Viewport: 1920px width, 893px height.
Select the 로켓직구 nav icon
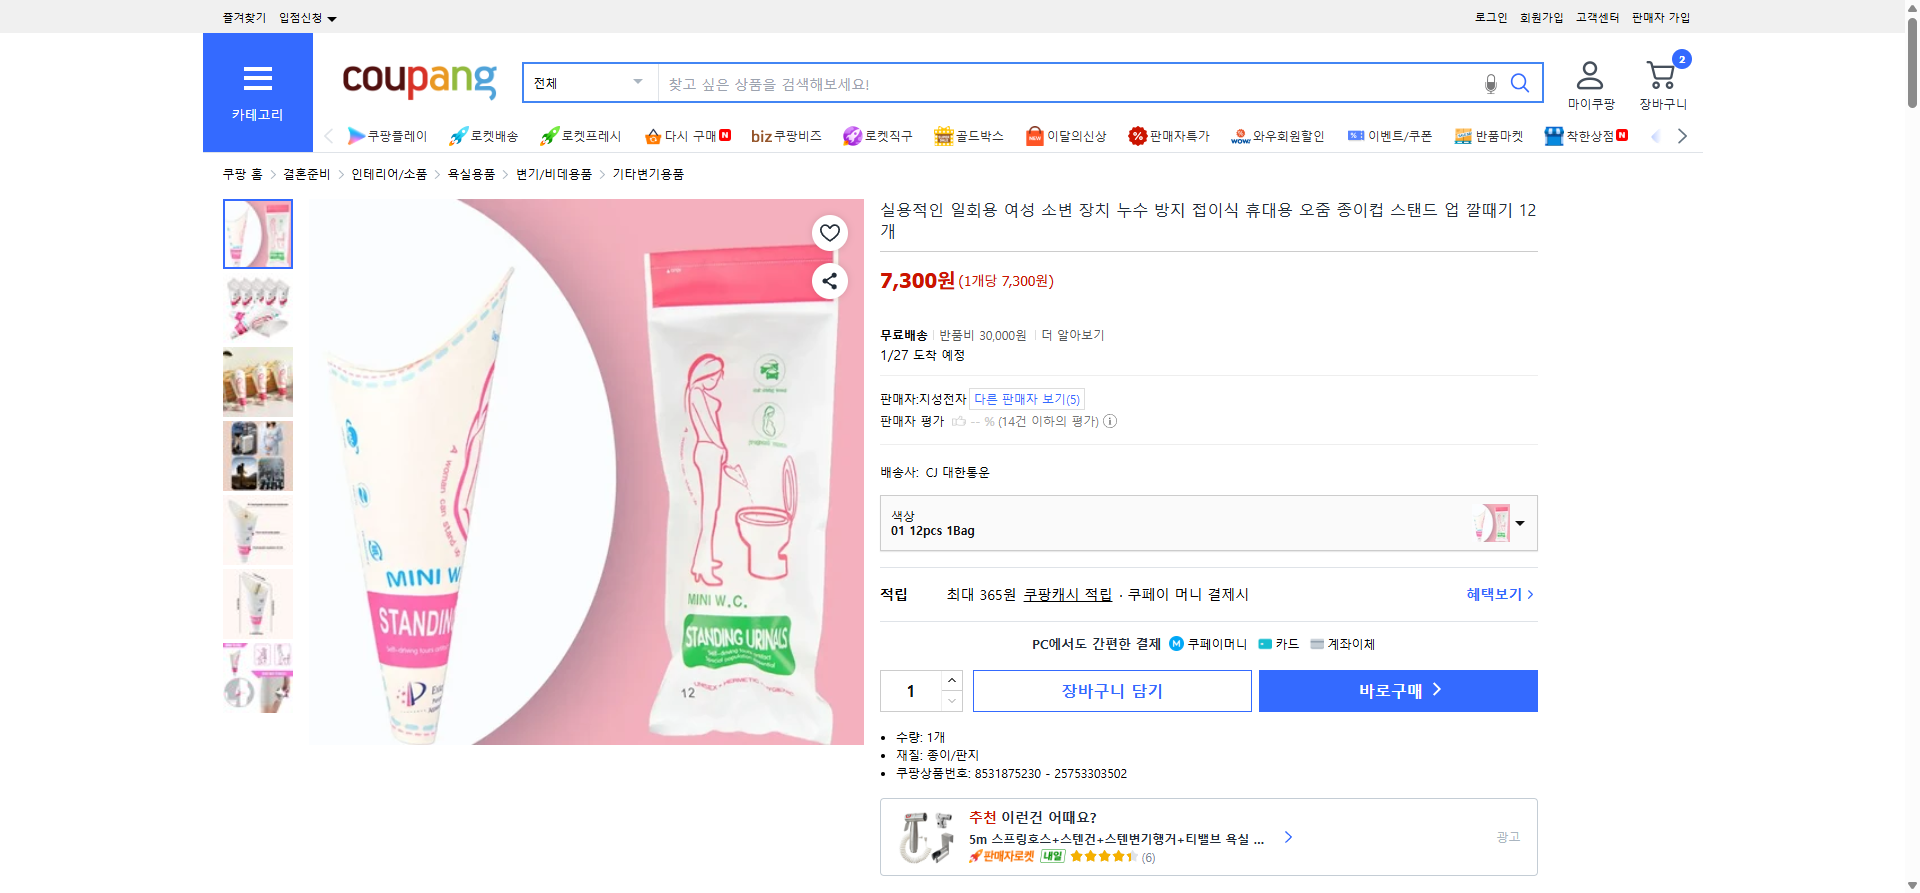[x=878, y=135]
